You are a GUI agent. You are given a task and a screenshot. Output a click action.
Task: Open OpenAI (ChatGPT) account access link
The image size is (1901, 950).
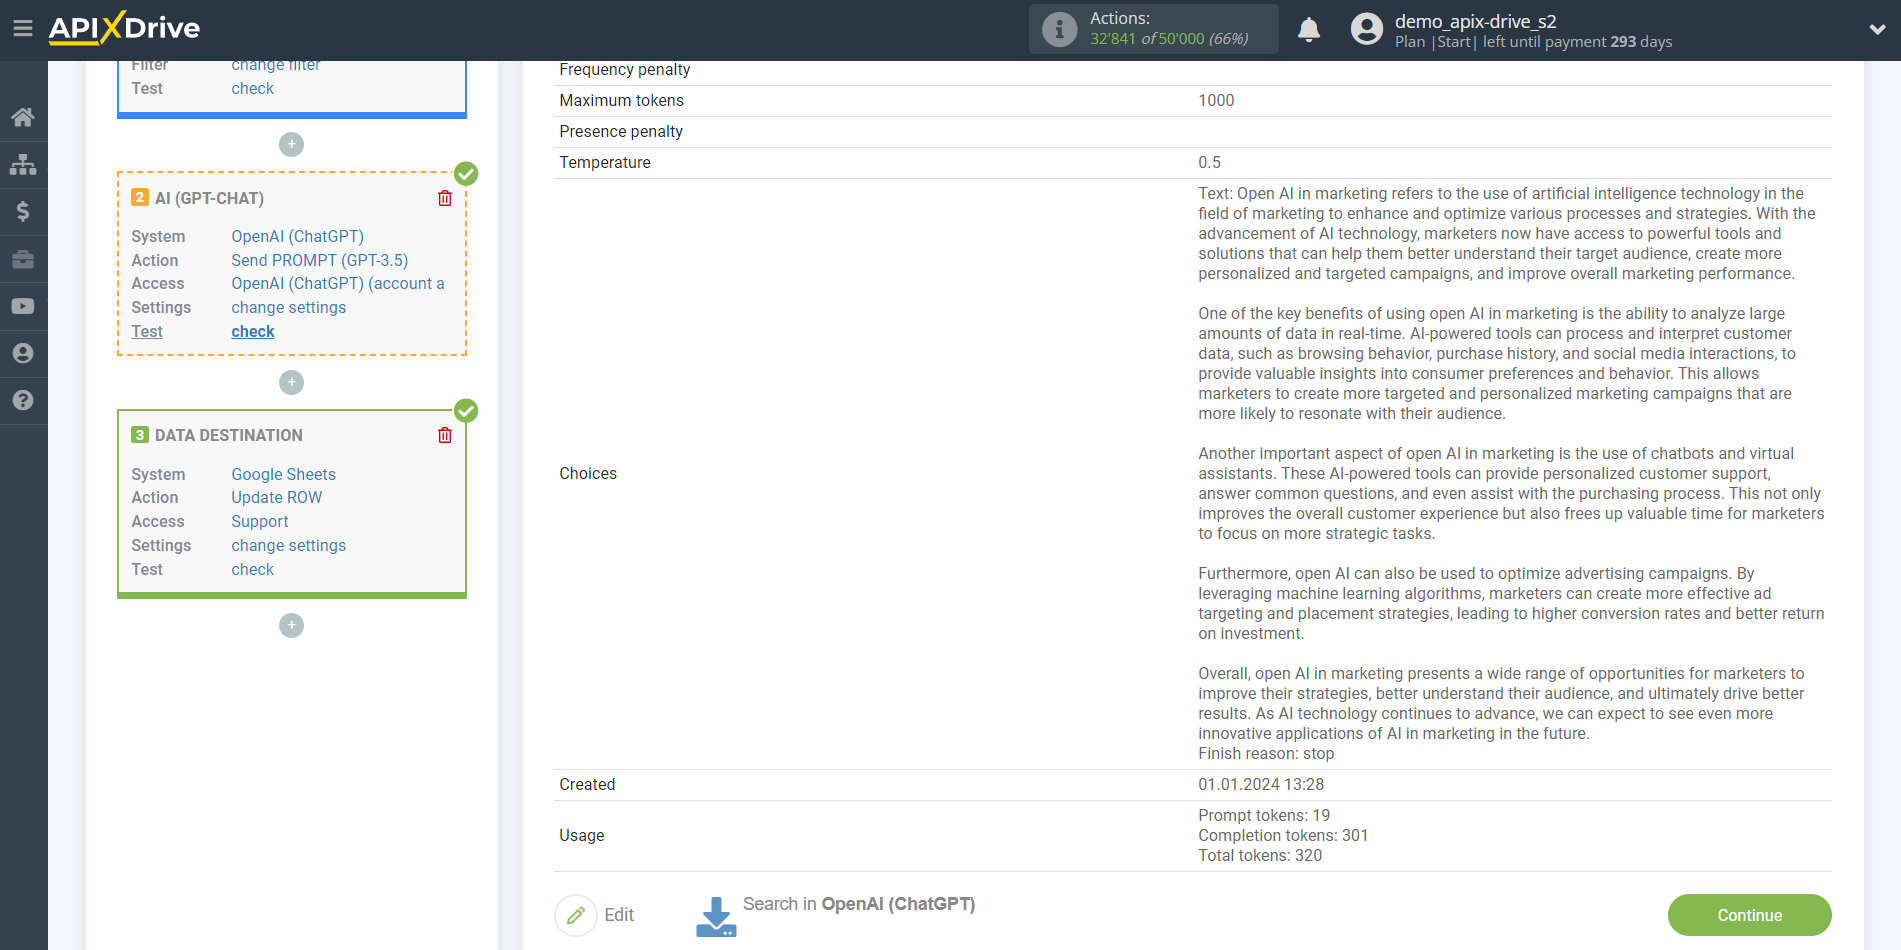338,283
